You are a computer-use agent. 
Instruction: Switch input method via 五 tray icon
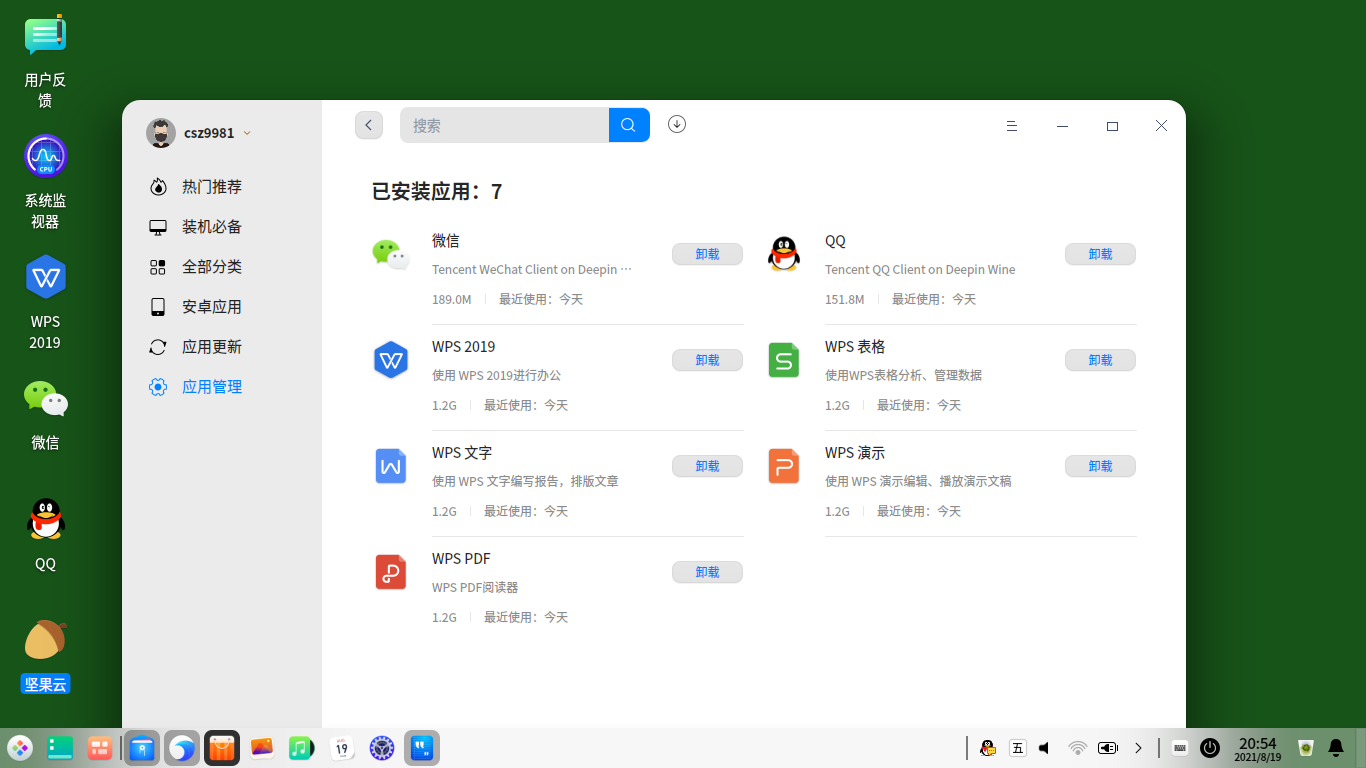[x=1018, y=748]
